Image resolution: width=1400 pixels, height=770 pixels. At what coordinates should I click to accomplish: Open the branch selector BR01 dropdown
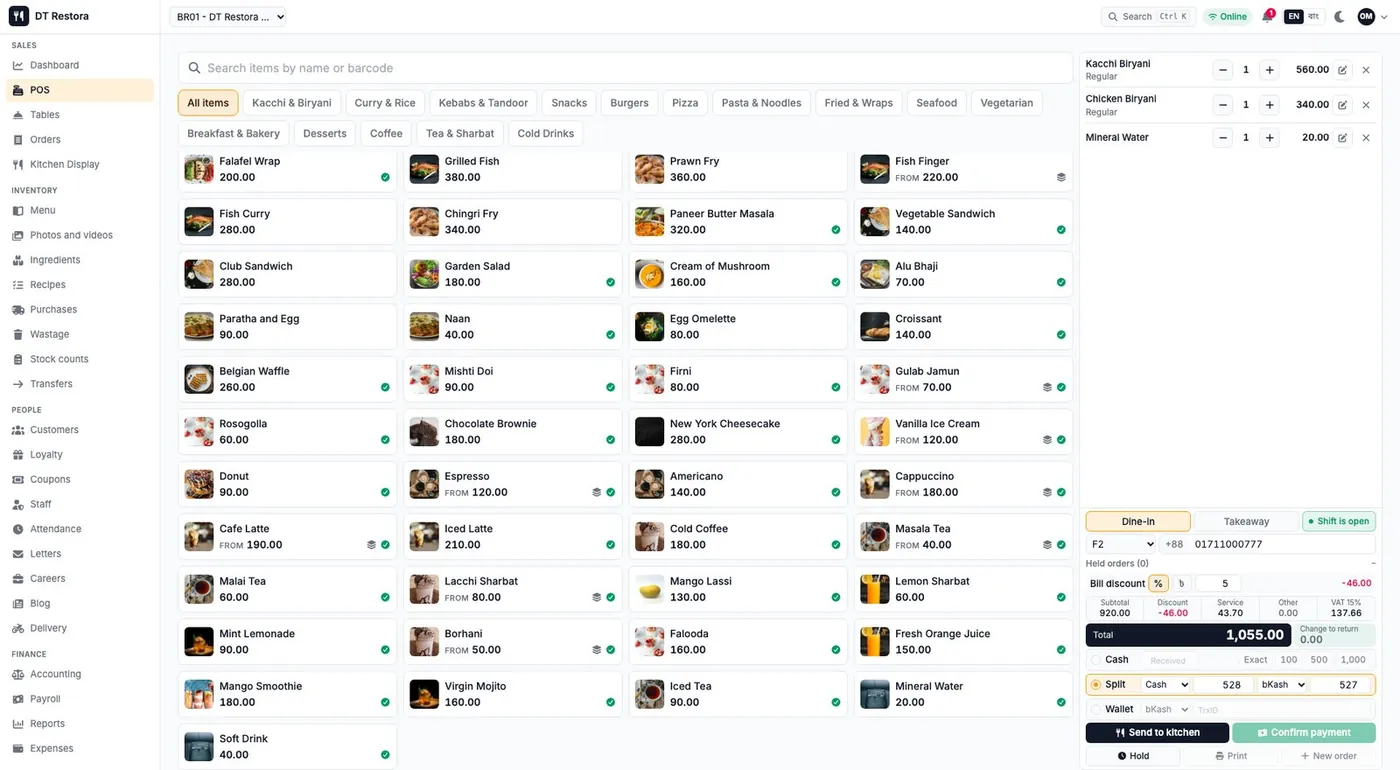228,17
